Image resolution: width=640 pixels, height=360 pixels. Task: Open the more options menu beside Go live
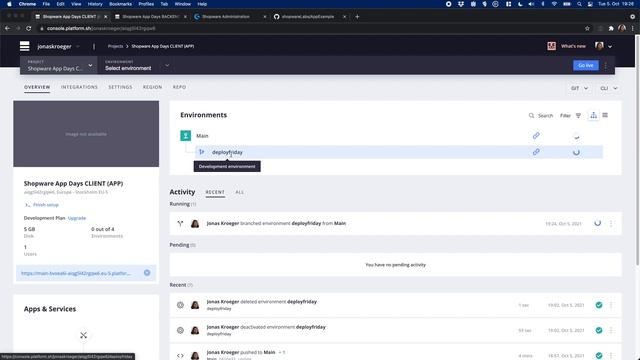606,65
